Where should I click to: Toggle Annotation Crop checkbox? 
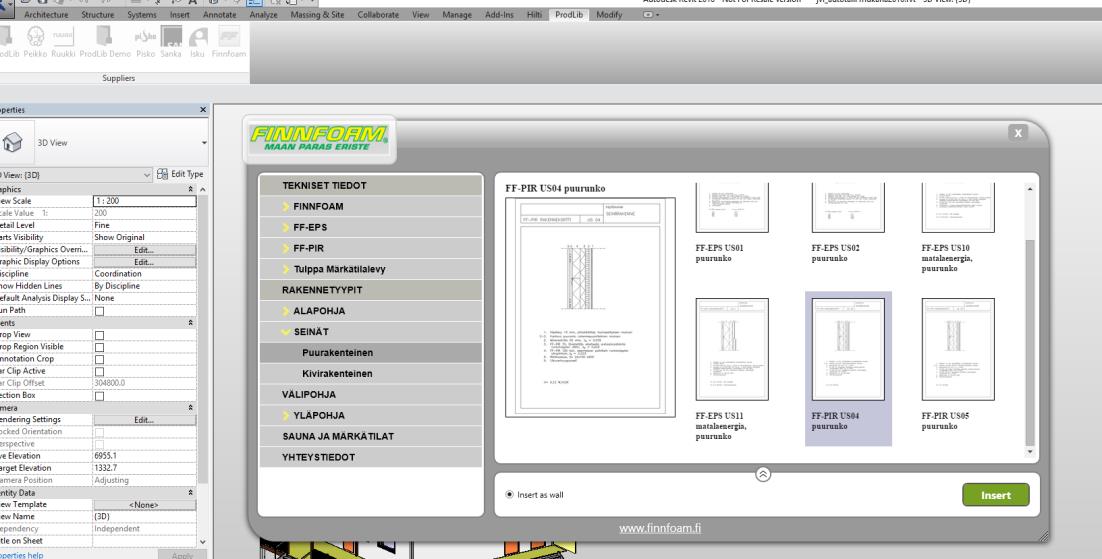(x=100, y=359)
